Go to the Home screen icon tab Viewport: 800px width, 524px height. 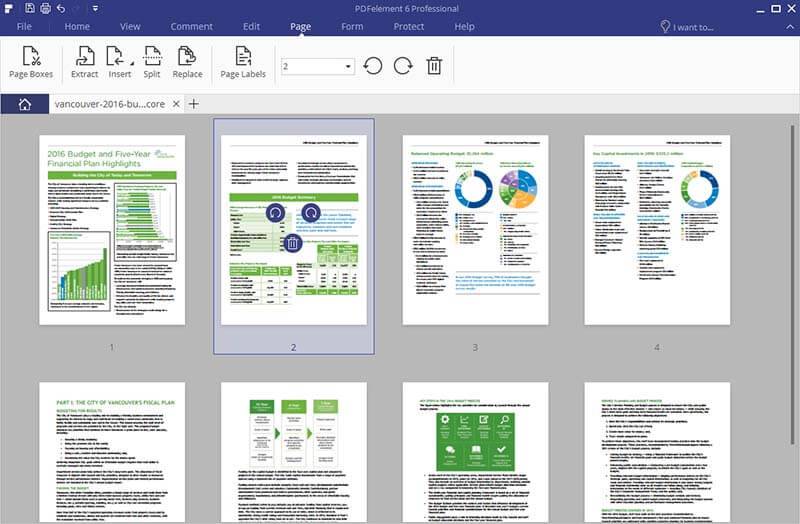point(24,104)
